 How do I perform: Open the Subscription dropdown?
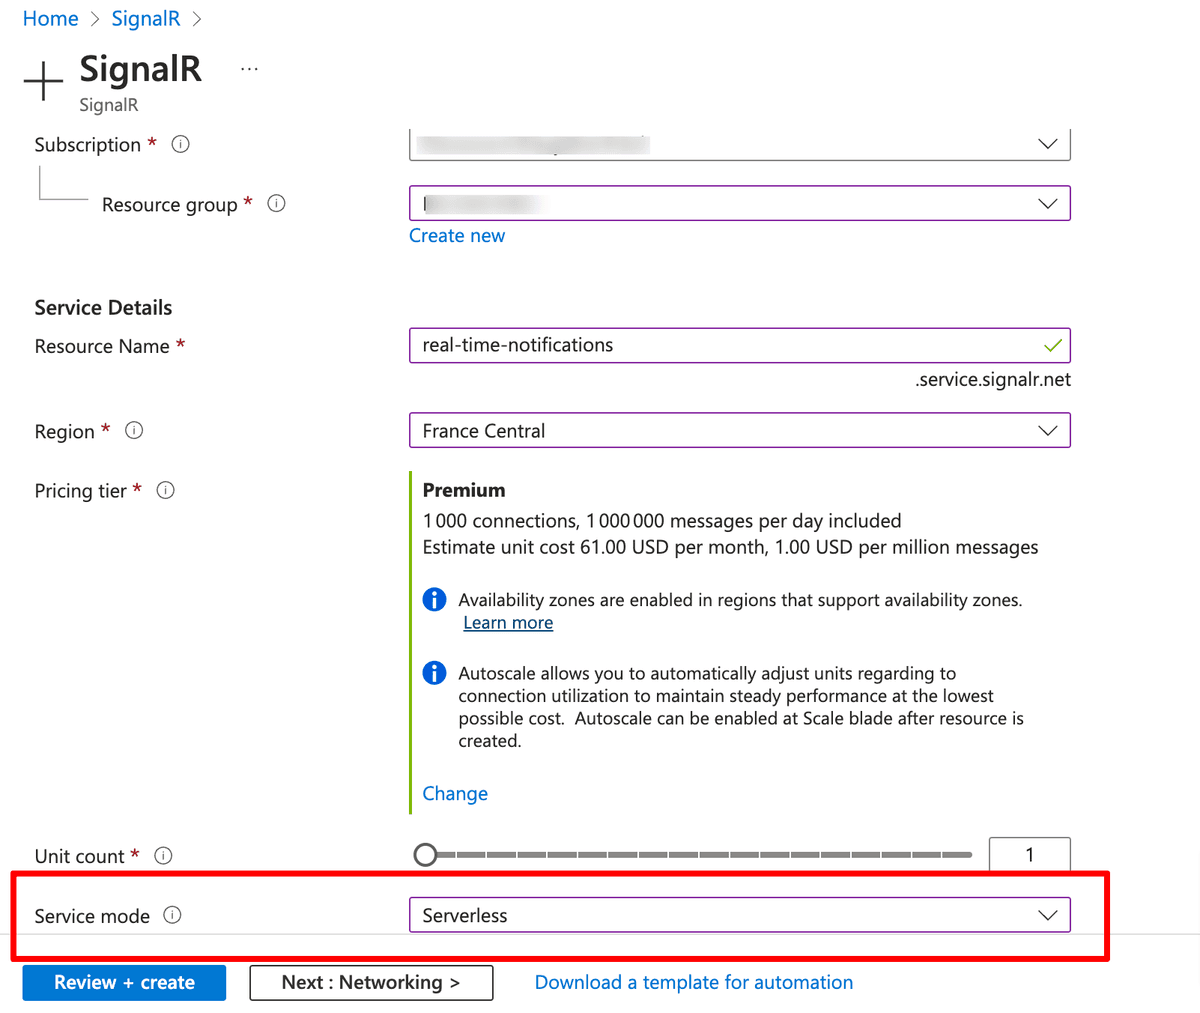click(739, 145)
